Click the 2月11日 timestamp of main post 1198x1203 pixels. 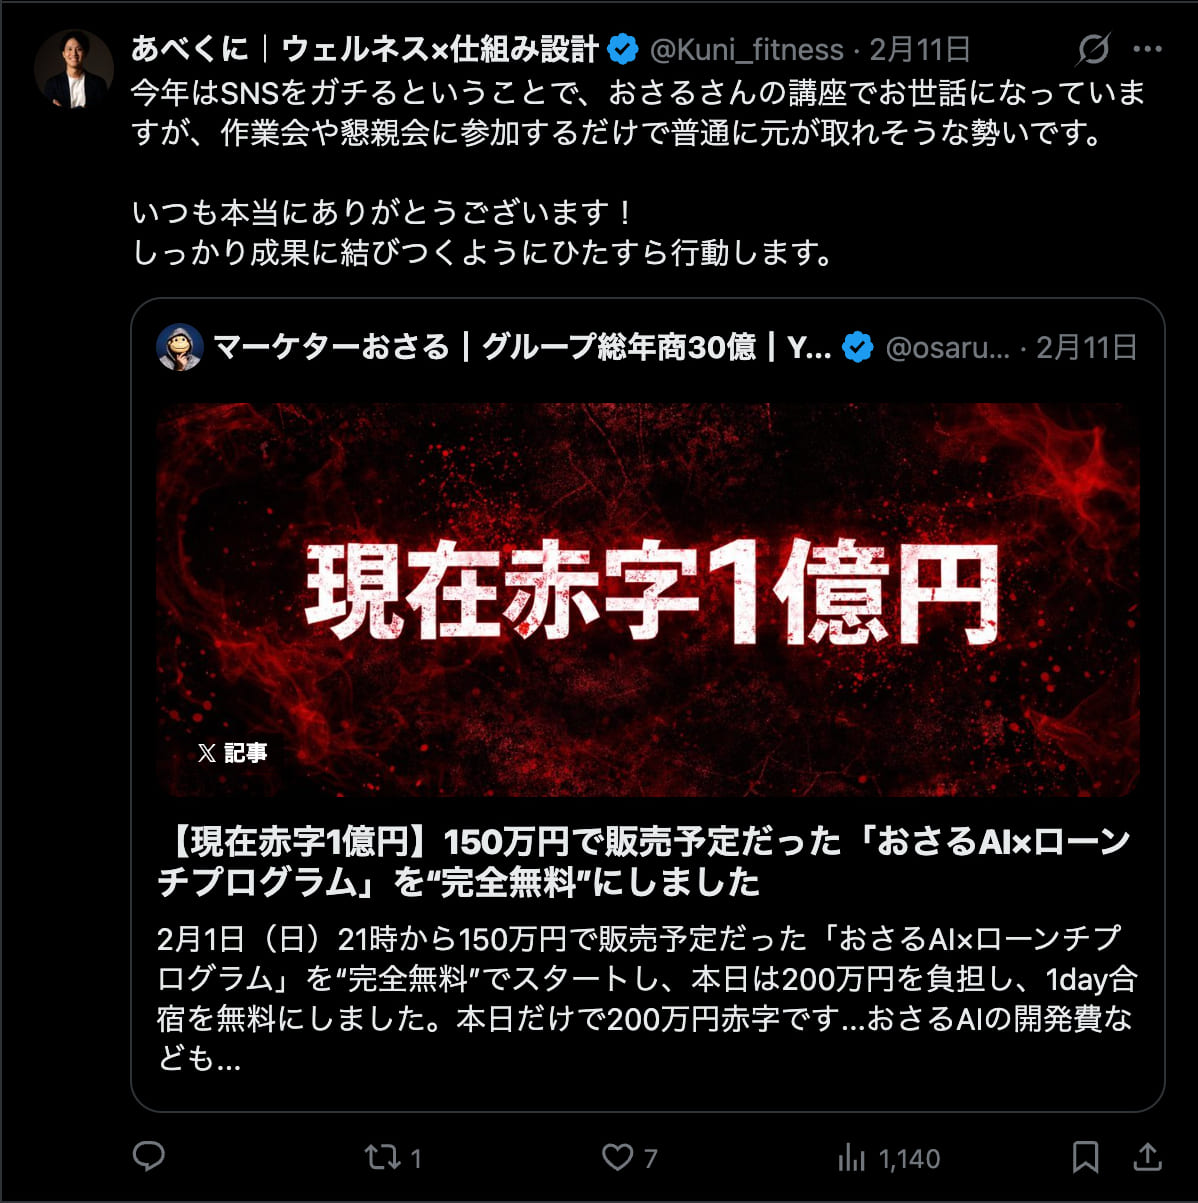point(919,49)
